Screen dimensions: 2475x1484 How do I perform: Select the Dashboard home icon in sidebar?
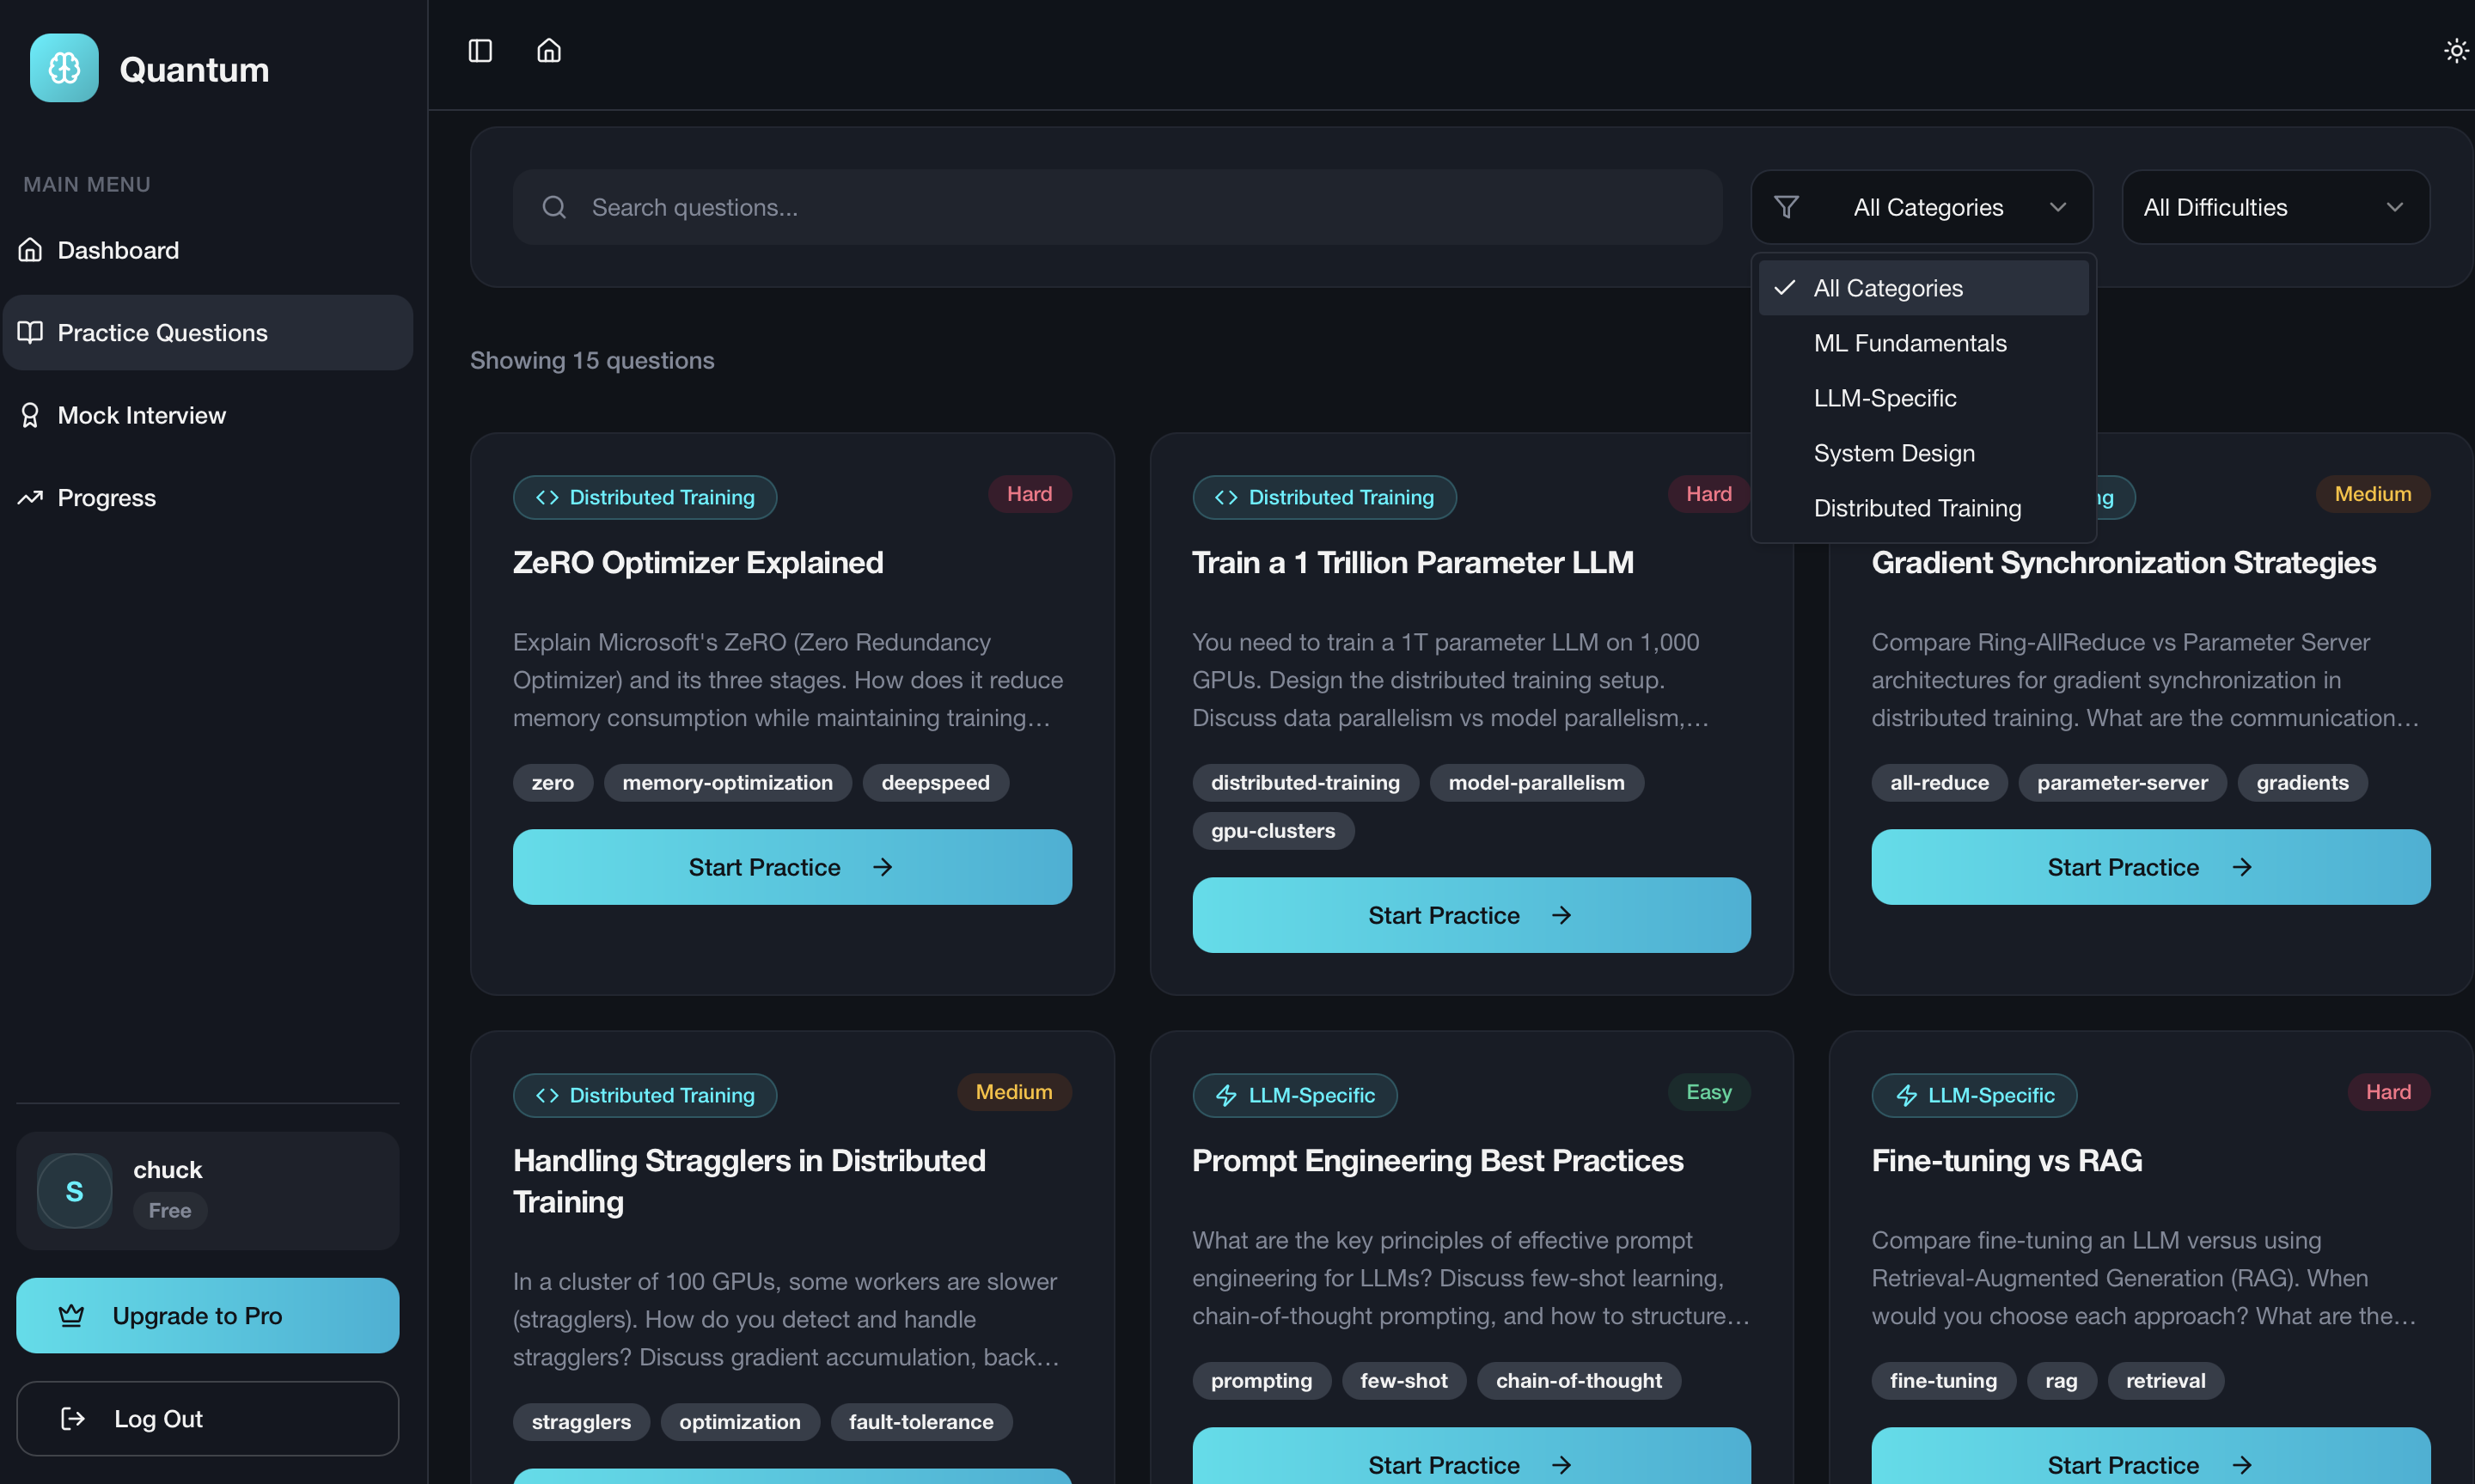tap(31, 249)
